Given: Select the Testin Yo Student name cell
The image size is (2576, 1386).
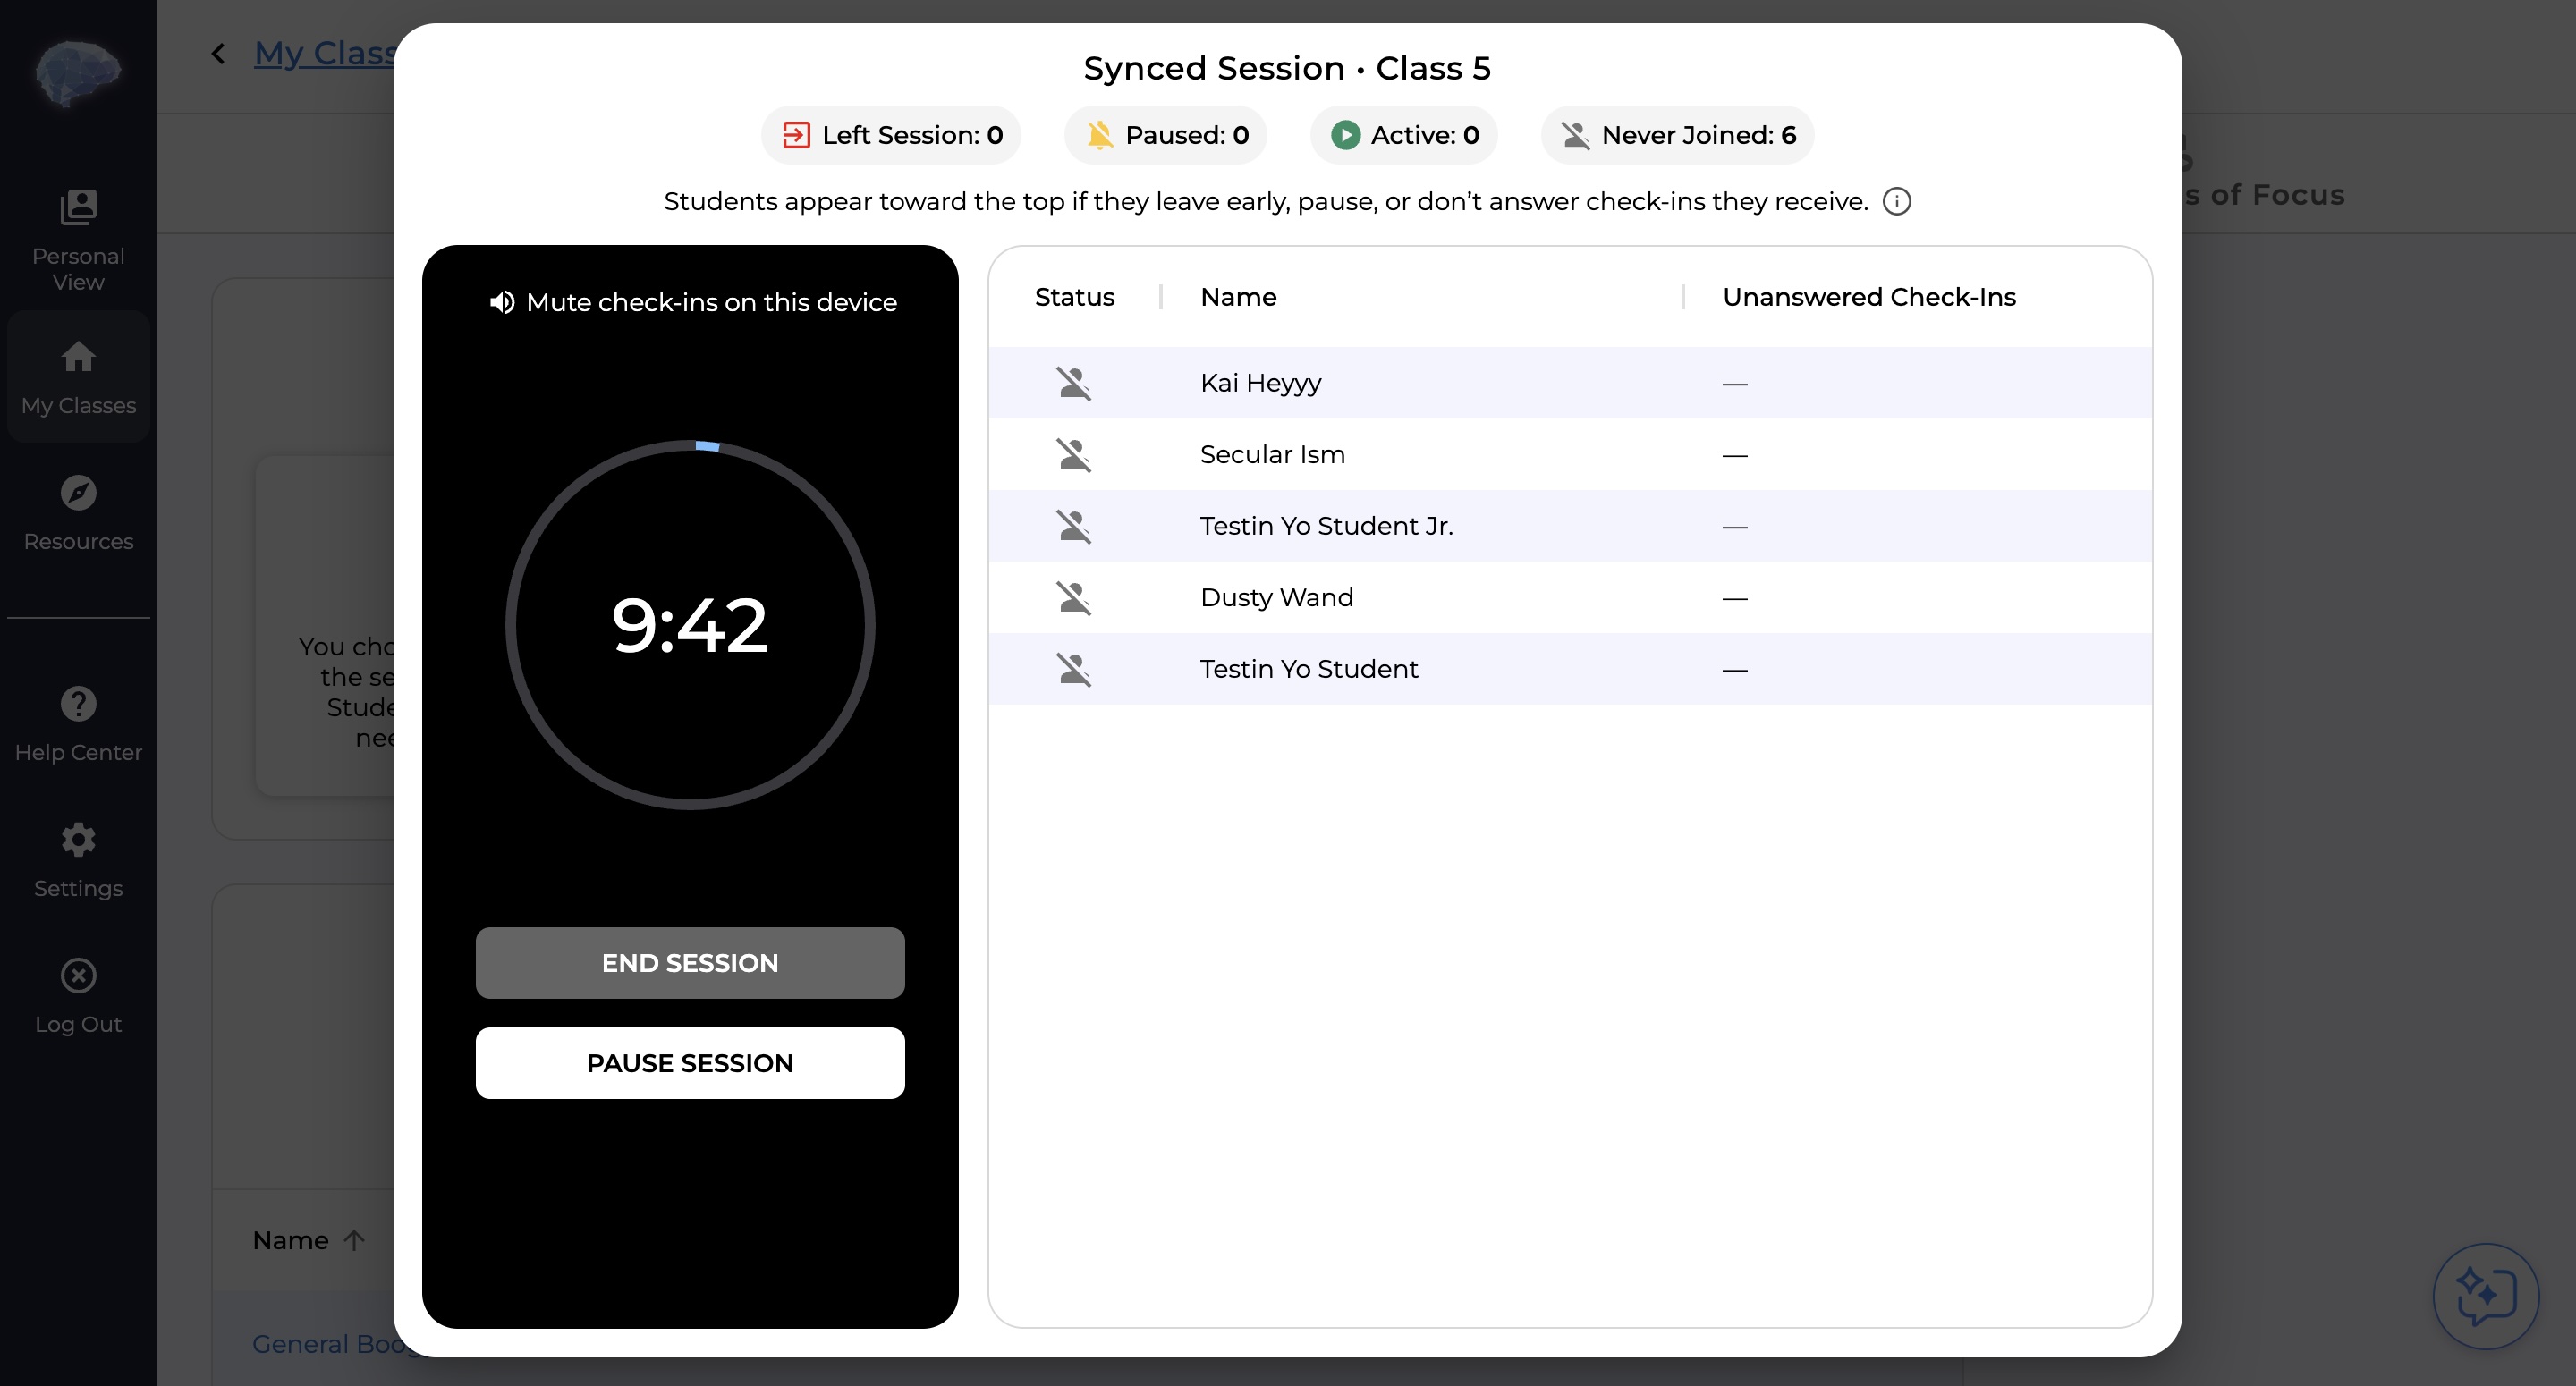Looking at the screenshot, I should (1309, 669).
